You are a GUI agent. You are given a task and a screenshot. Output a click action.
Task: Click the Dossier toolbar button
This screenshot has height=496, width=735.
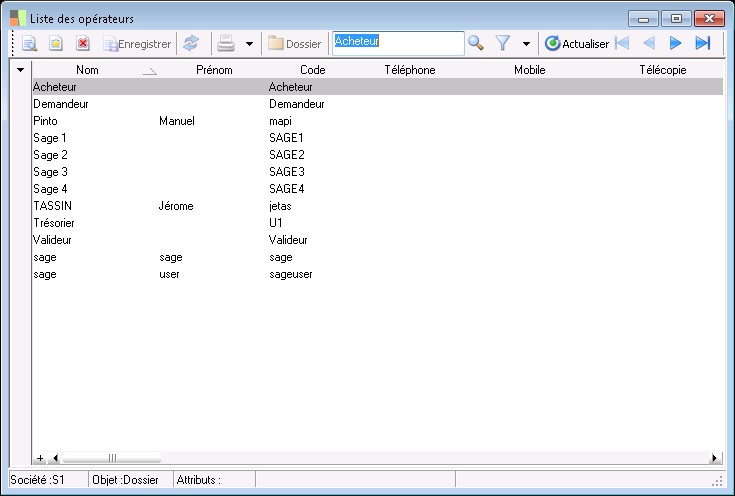[x=294, y=44]
